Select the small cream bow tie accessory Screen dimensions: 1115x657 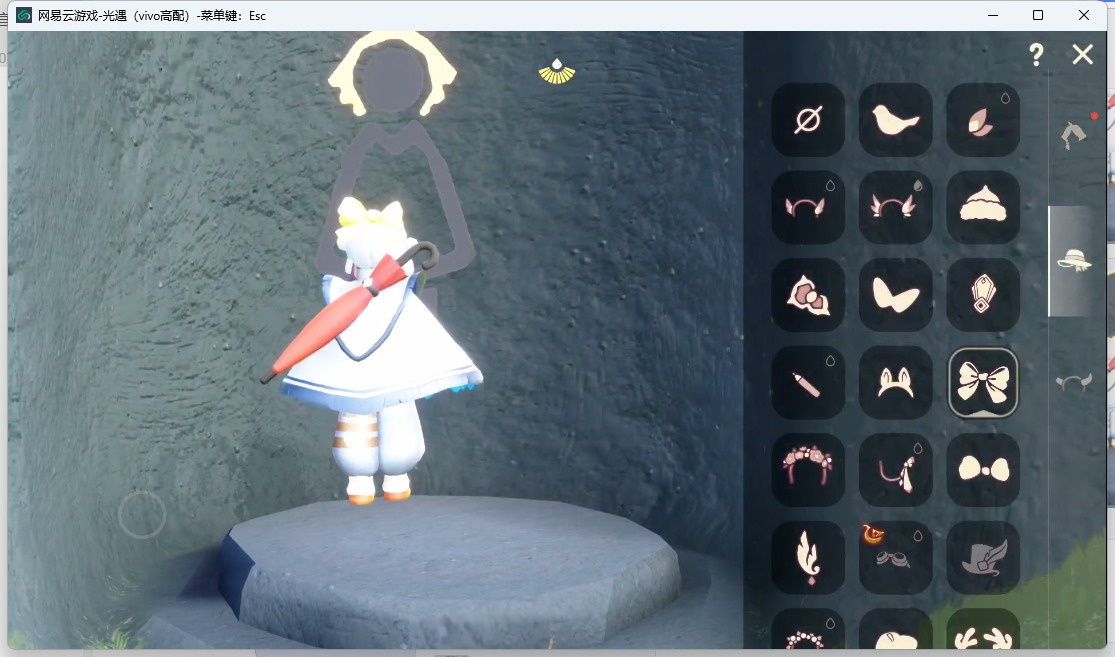pyautogui.click(x=983, y=470)
